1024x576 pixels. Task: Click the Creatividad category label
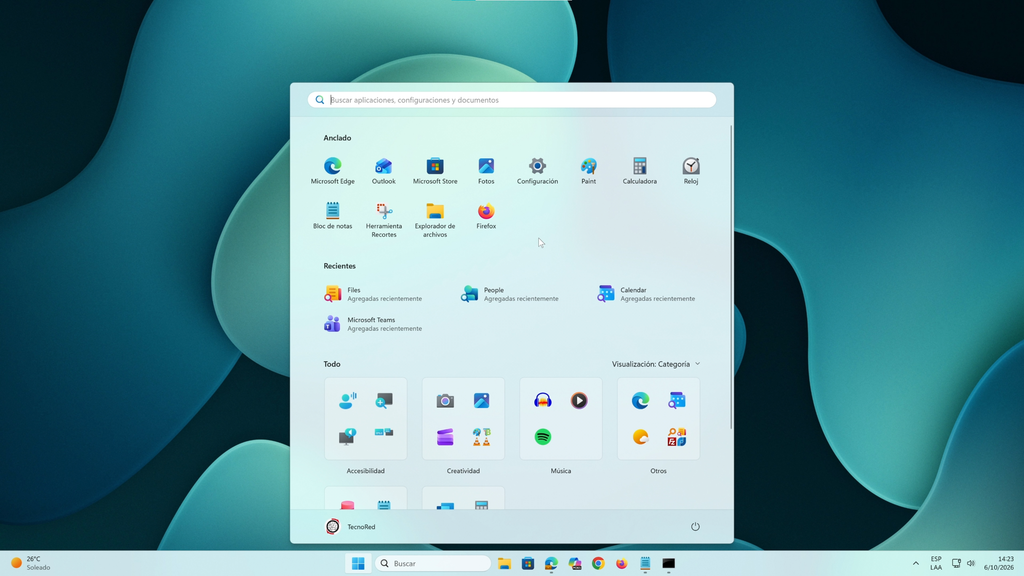[463, 471]
